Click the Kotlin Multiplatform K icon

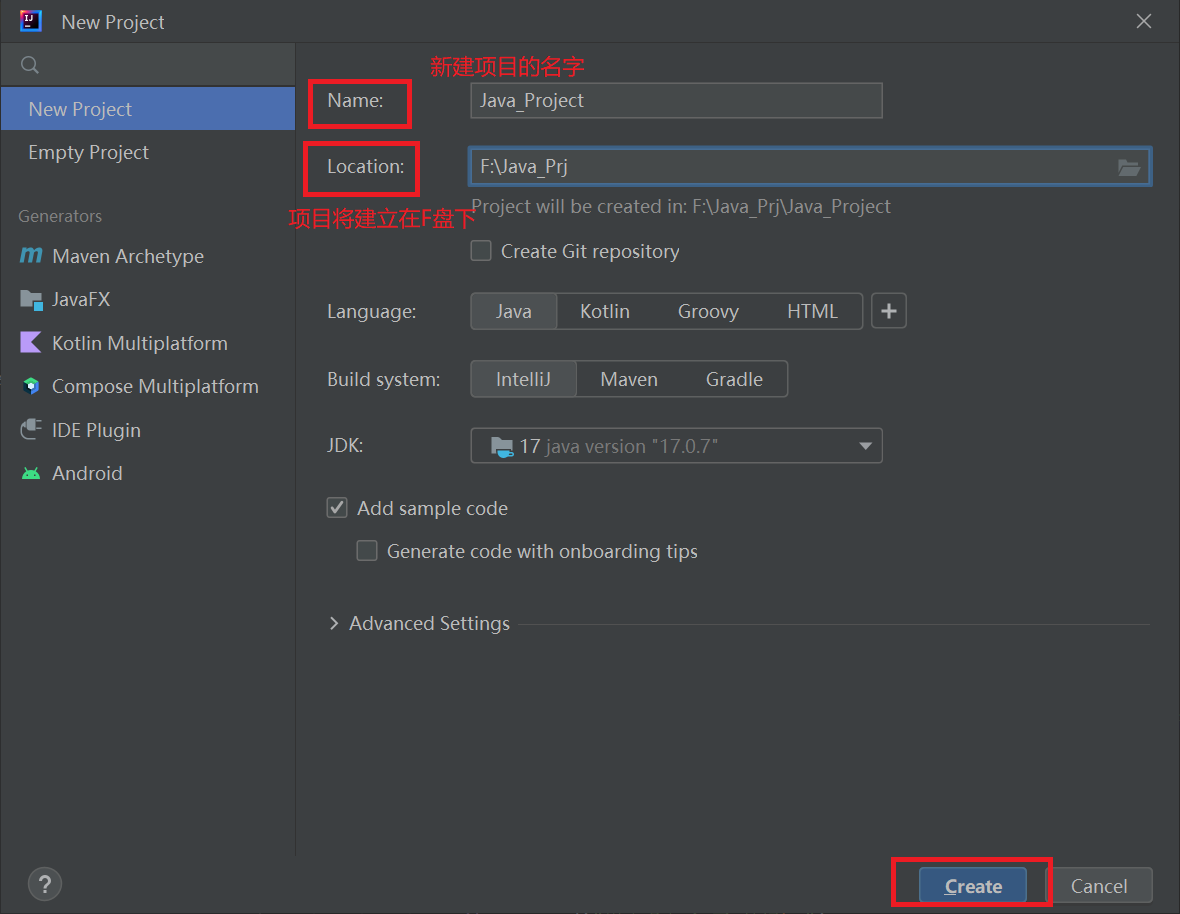[x=31, y=343]
